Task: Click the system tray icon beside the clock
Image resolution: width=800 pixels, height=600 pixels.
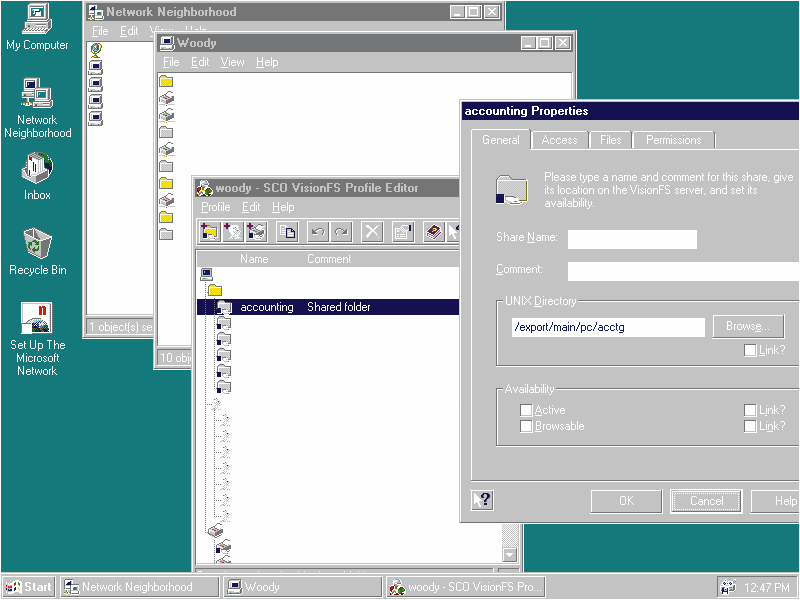Action: (728, 587)
